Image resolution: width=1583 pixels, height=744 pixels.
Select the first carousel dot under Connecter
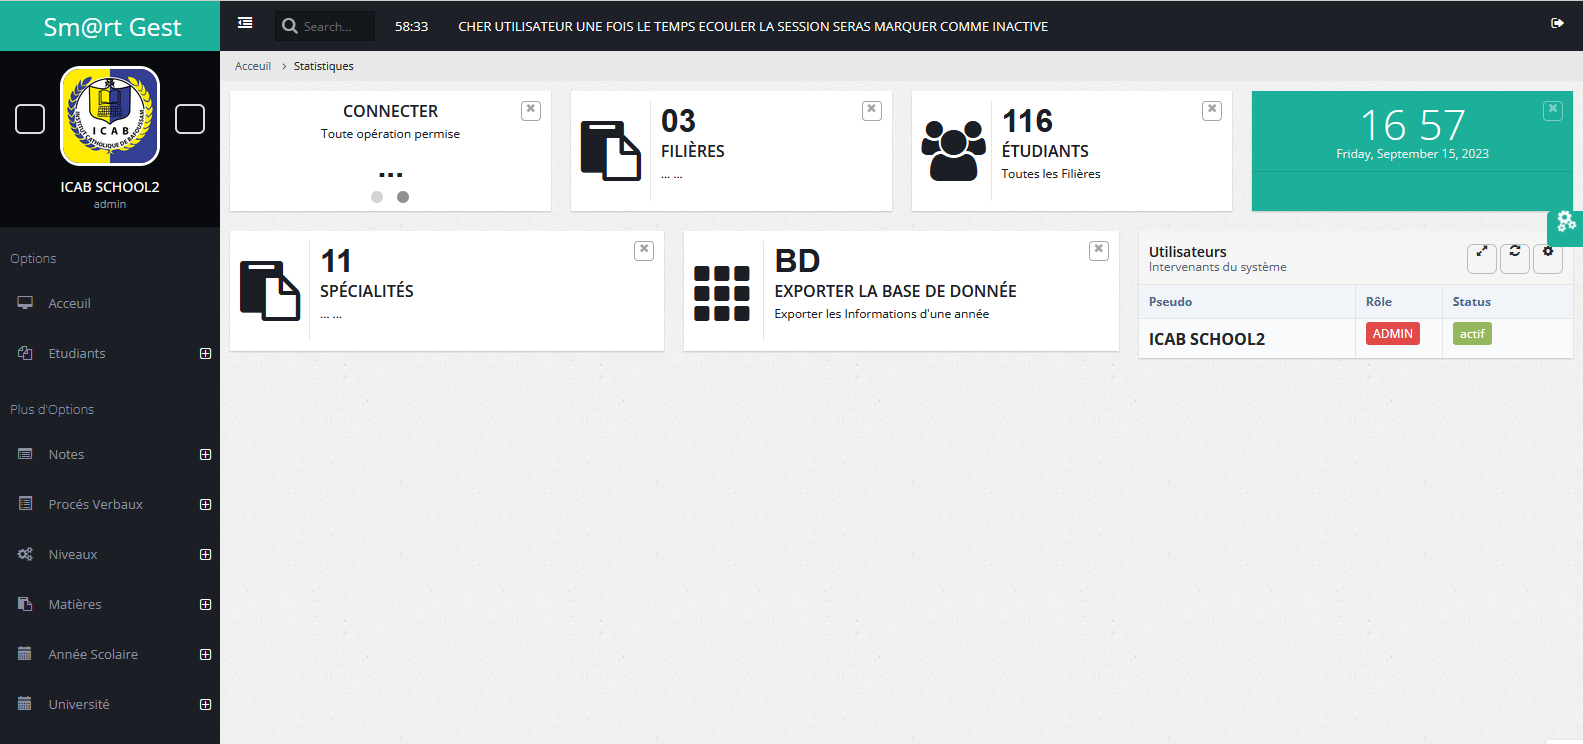click(377, 197)
